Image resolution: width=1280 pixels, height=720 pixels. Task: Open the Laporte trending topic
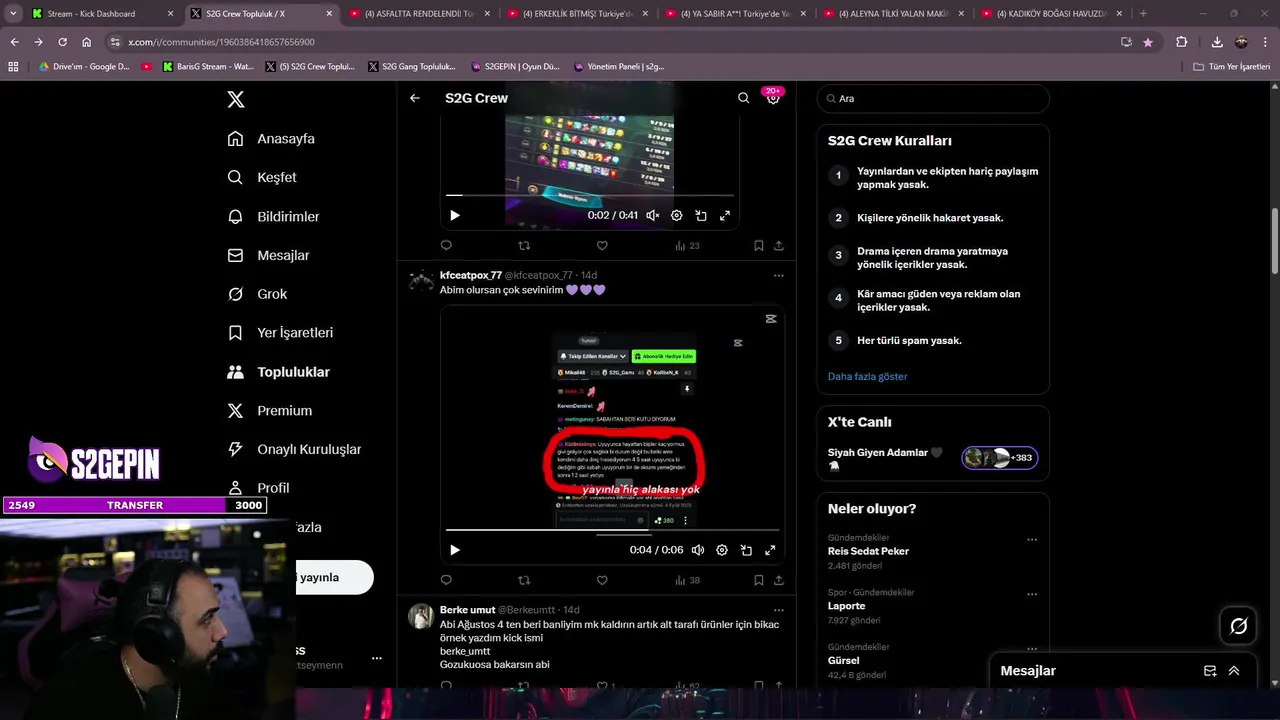(847, 606)
